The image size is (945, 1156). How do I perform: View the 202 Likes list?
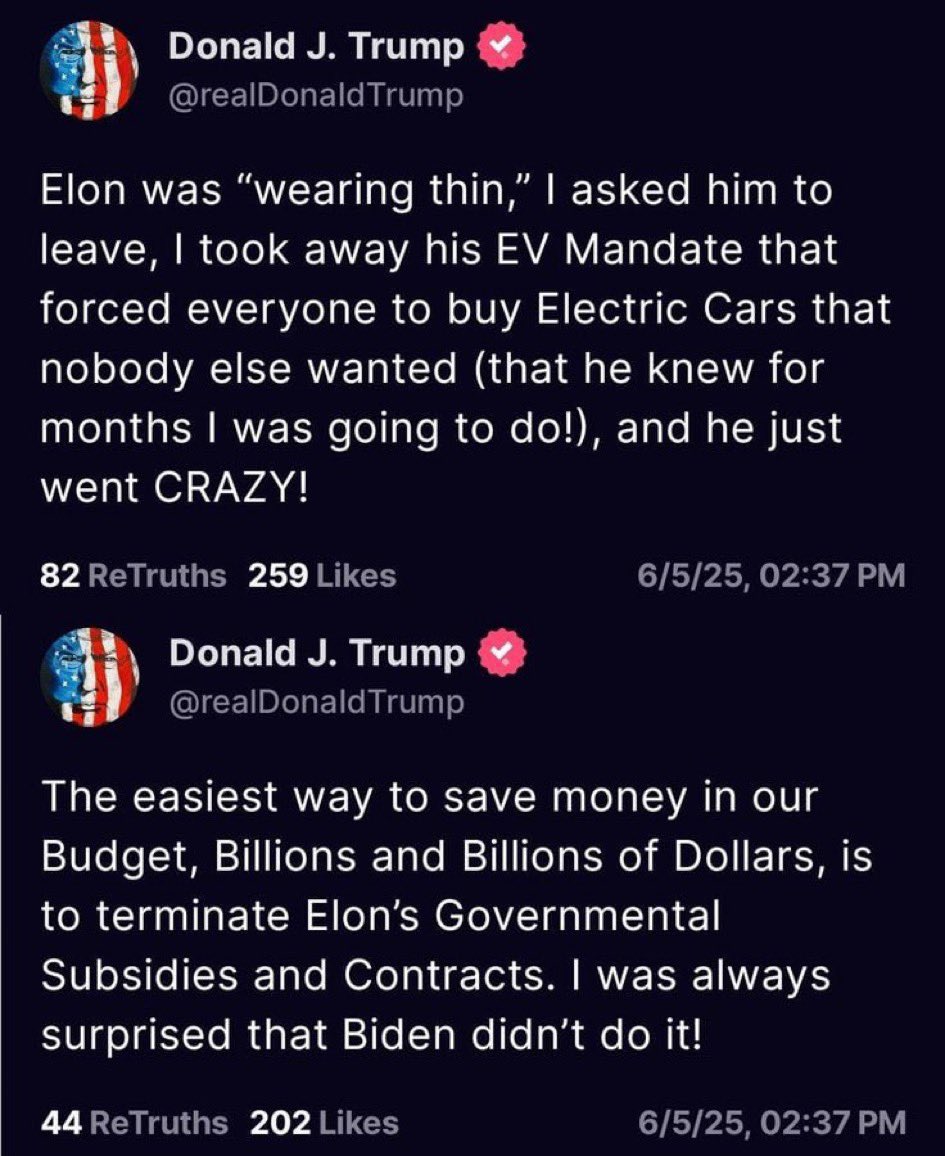[x=324, y=1123]
